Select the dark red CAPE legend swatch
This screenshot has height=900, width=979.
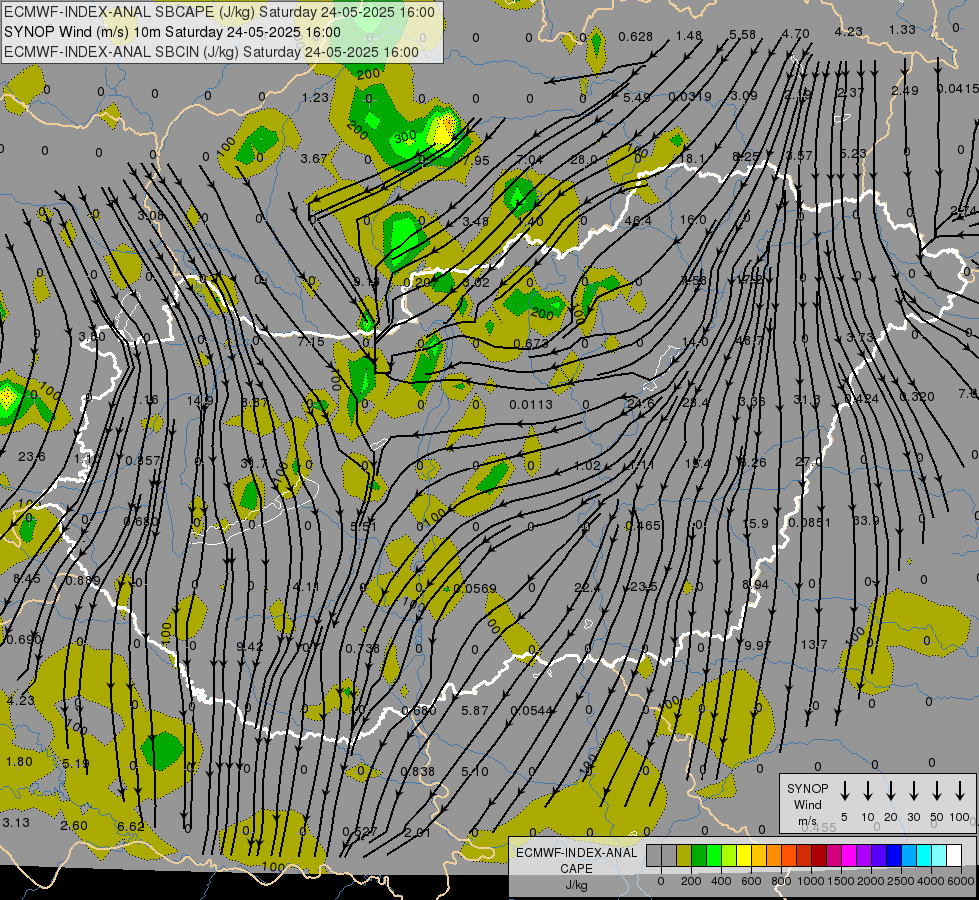point(819,856)
